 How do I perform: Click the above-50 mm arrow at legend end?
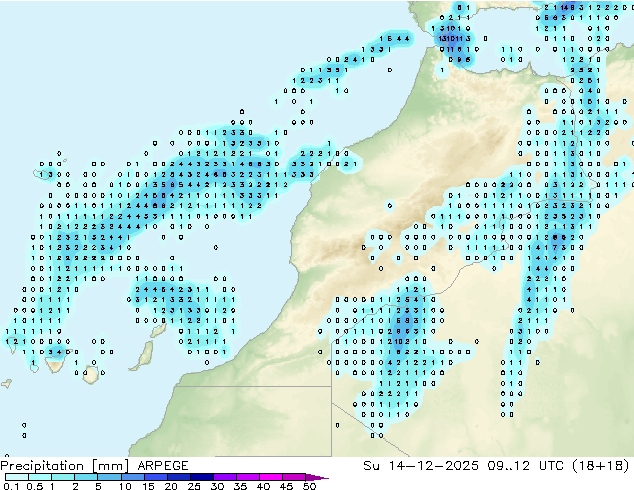(317, 477)
